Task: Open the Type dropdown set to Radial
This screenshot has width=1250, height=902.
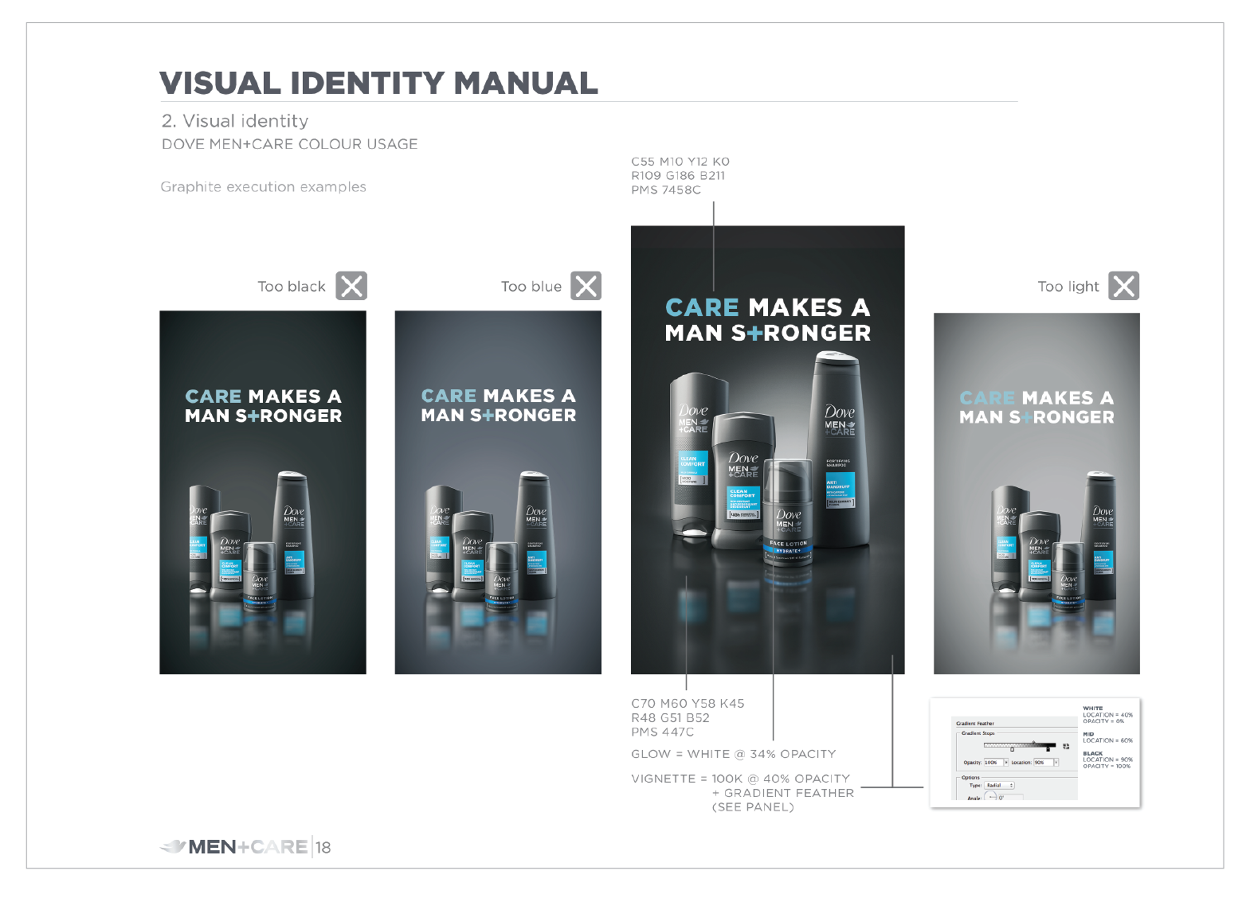Action: 1001,785
